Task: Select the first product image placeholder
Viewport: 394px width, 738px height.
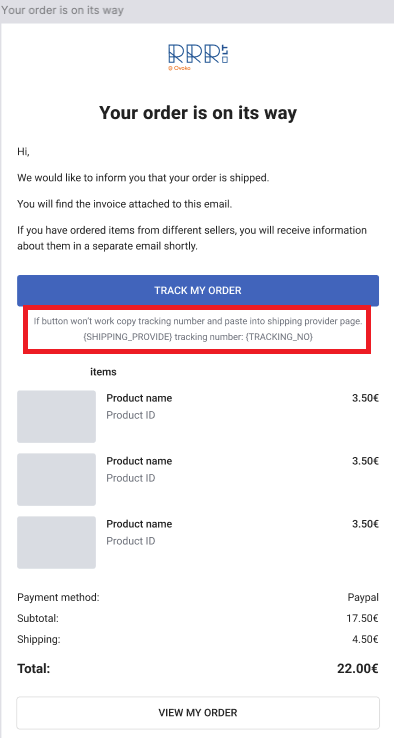Action: [x=56, y=417]
